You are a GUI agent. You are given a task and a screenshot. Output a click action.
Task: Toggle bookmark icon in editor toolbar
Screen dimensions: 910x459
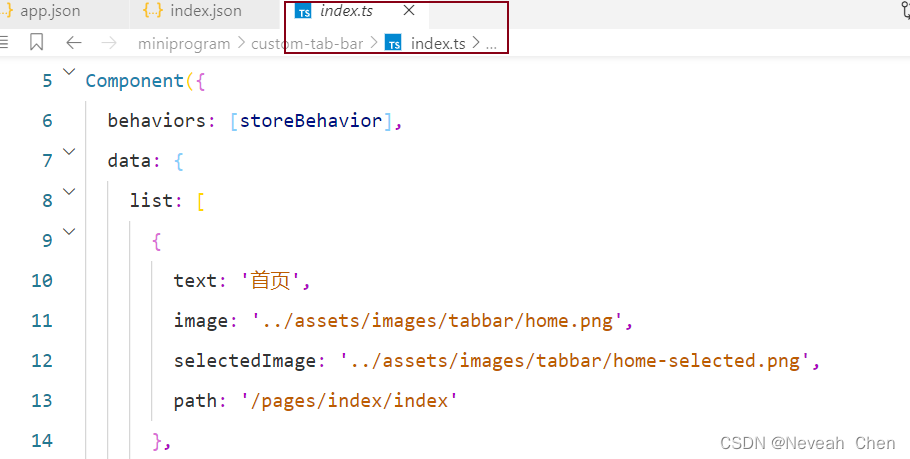[37, 42]
